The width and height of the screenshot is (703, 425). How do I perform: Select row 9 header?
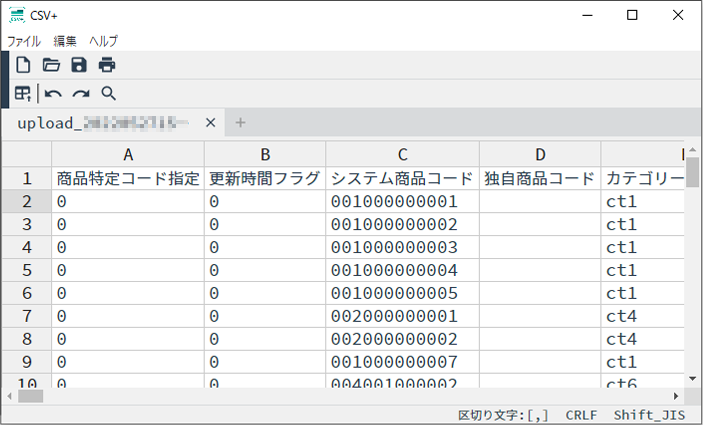[26, 361]
